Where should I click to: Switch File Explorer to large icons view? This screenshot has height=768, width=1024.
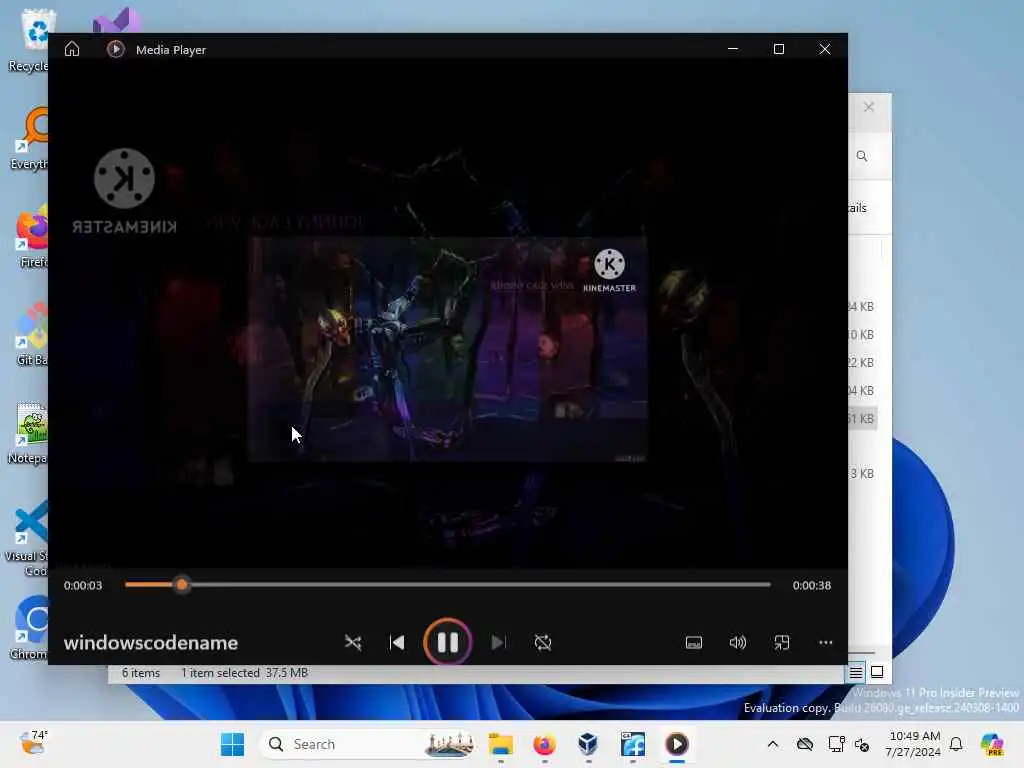(877, 672)
